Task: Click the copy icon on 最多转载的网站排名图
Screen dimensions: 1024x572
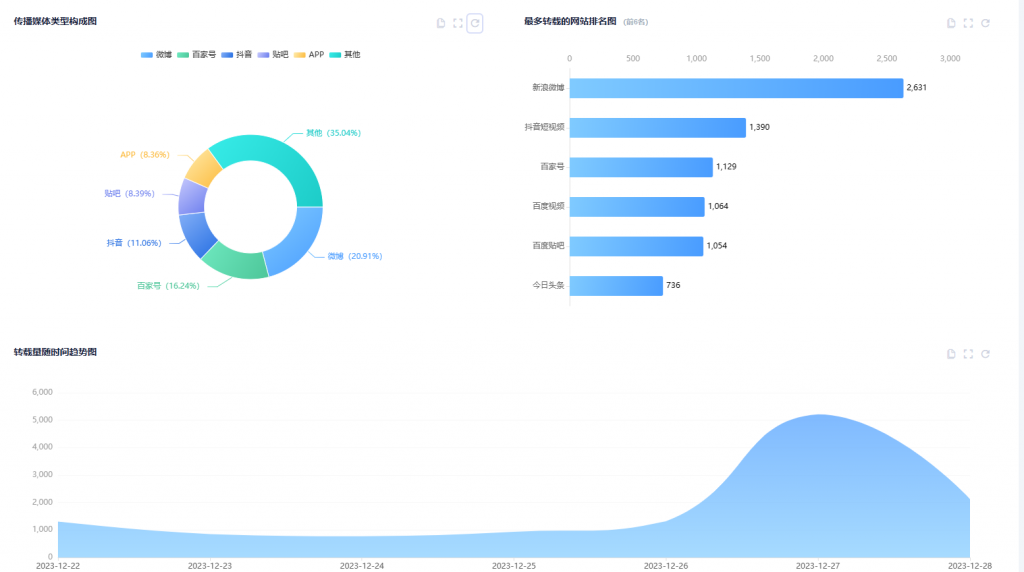Action: [951, 23]
